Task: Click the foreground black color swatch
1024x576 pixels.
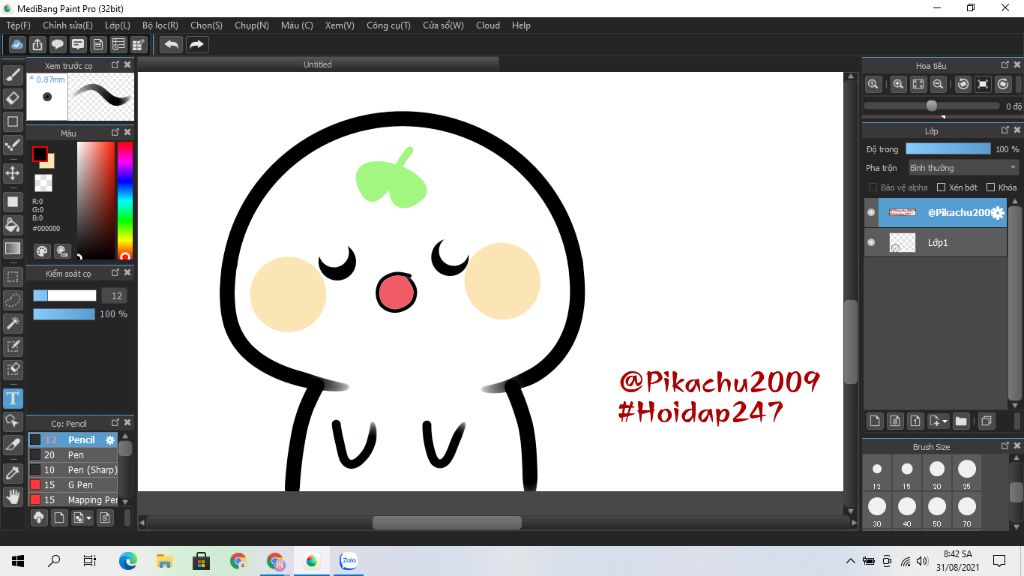Action: pyautogui.click(x=40, y=153)
